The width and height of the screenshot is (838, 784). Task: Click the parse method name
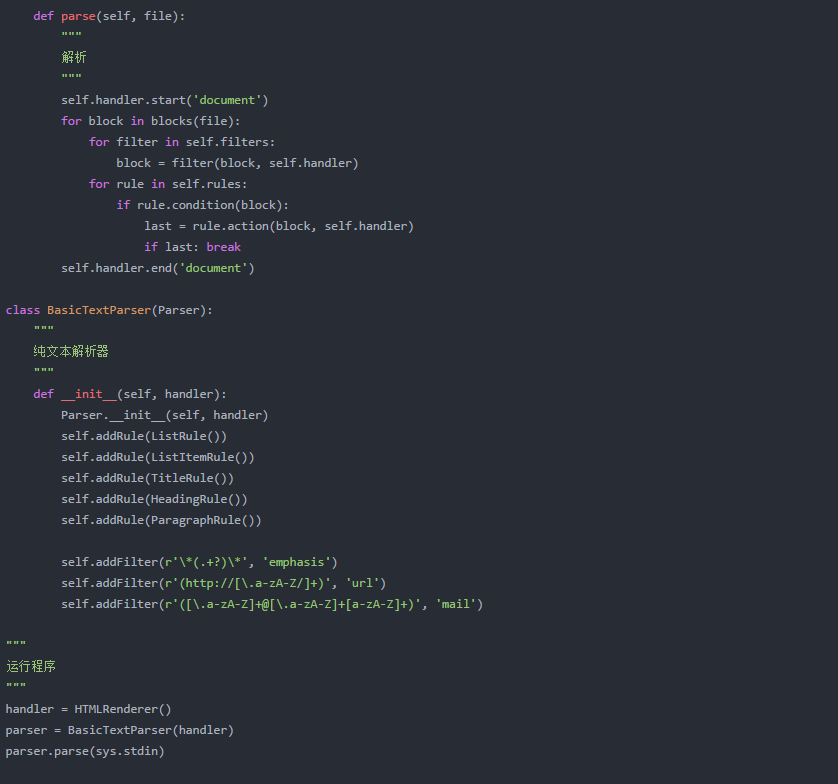coord(78,15)
